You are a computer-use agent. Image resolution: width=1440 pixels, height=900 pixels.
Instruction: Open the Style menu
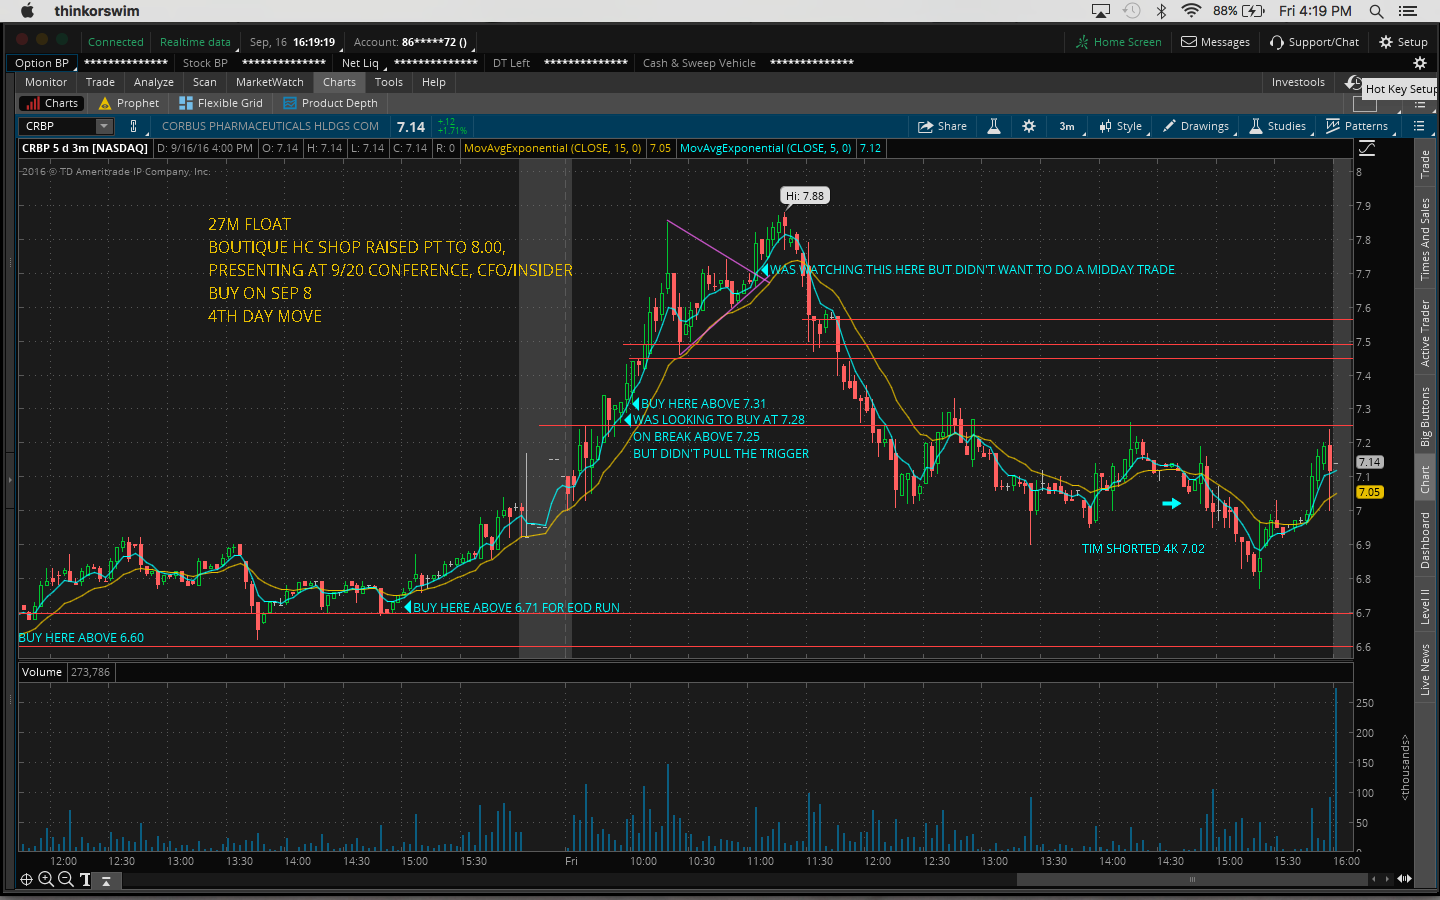click(x=1120, y=126)
